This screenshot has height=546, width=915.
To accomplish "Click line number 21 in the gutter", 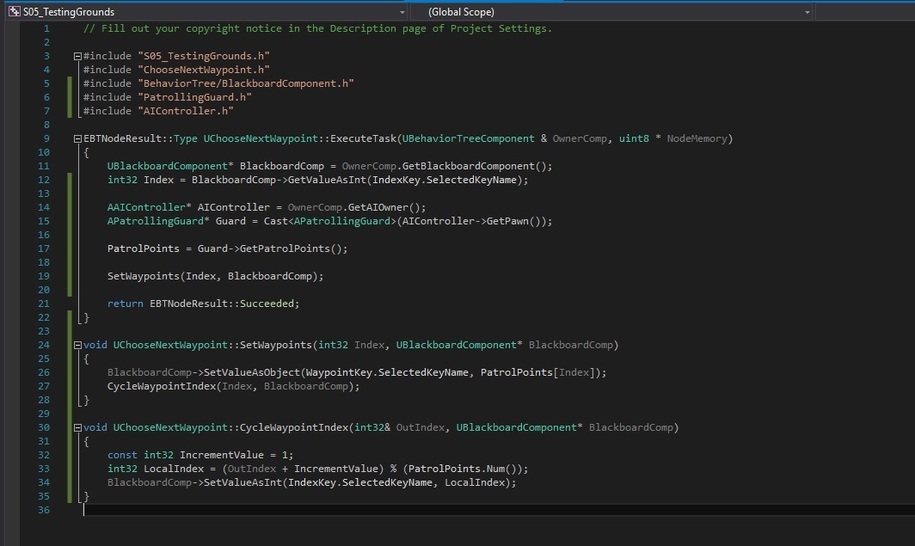I will point(44,290).
